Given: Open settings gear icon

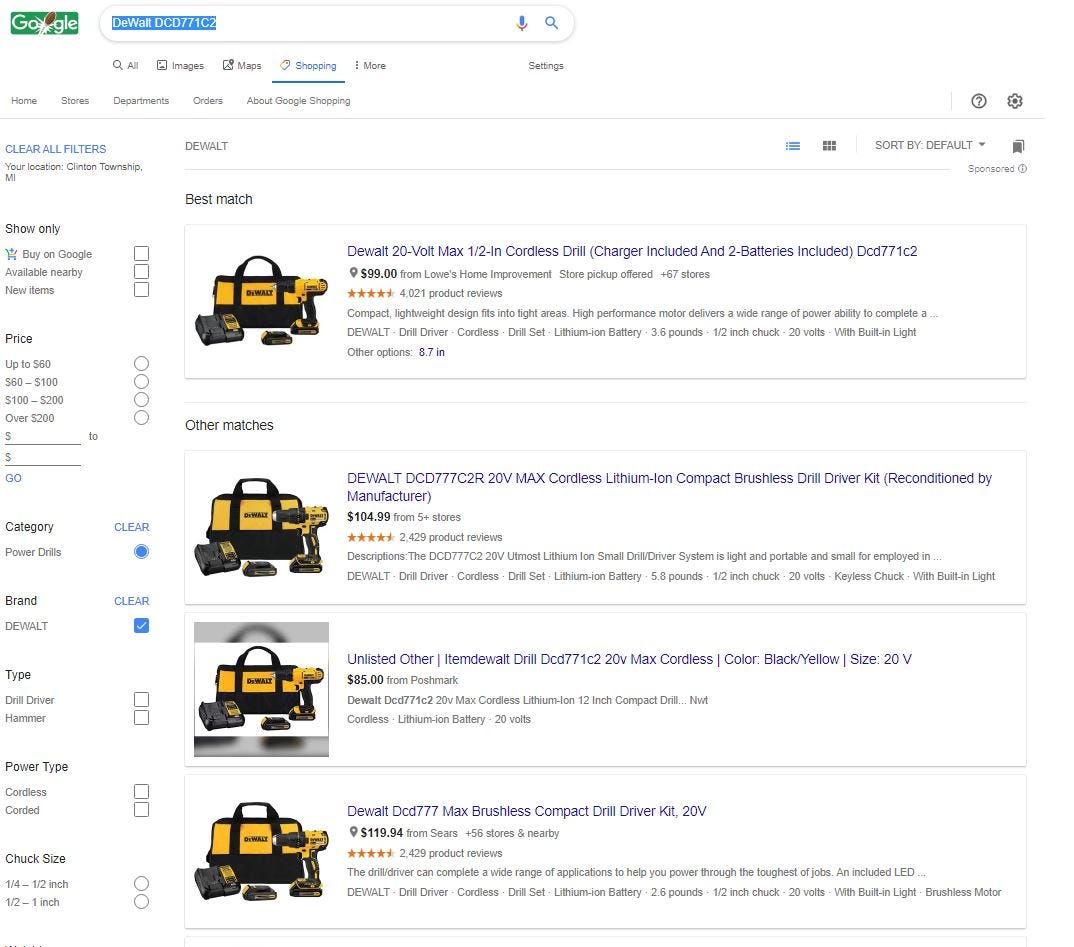Looking at the screenshot, I should [x=1014, y=101].
